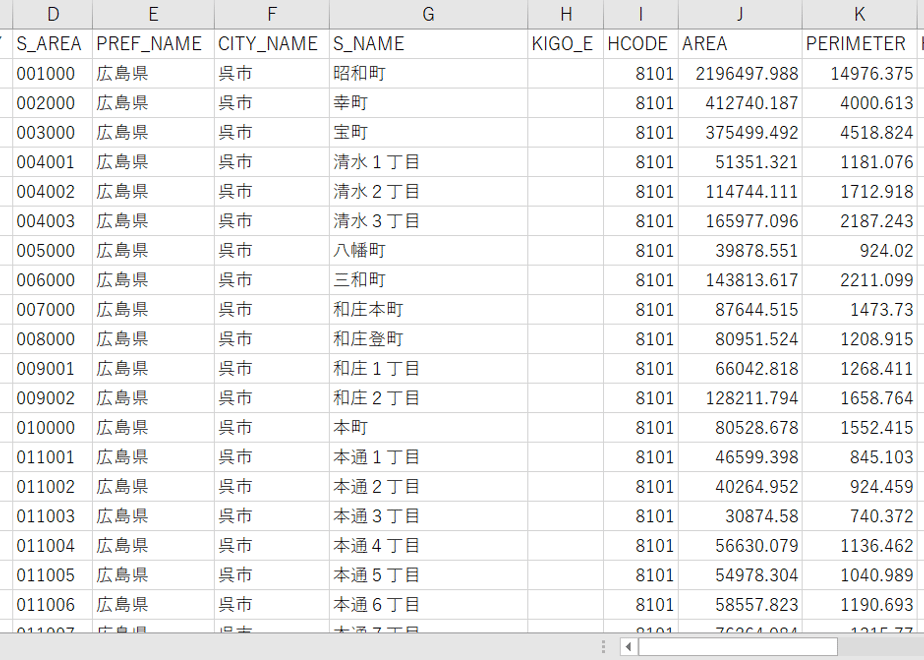924x660 pixels.
Task: Select column I header
Action: [x=641, y=14]
